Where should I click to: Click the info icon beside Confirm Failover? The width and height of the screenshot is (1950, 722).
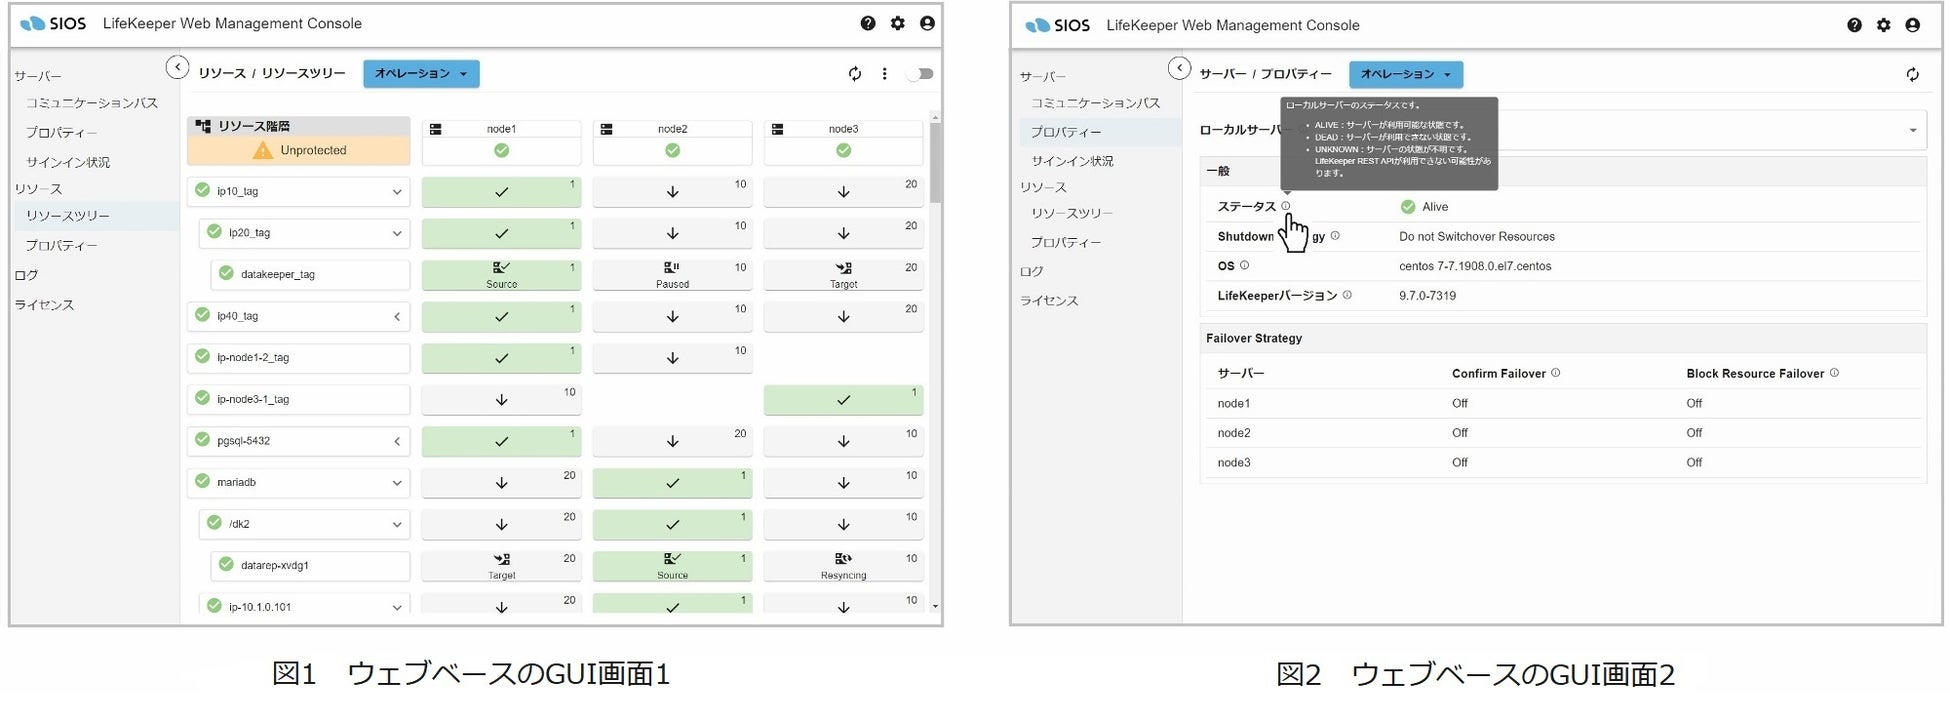point(1555,373)
